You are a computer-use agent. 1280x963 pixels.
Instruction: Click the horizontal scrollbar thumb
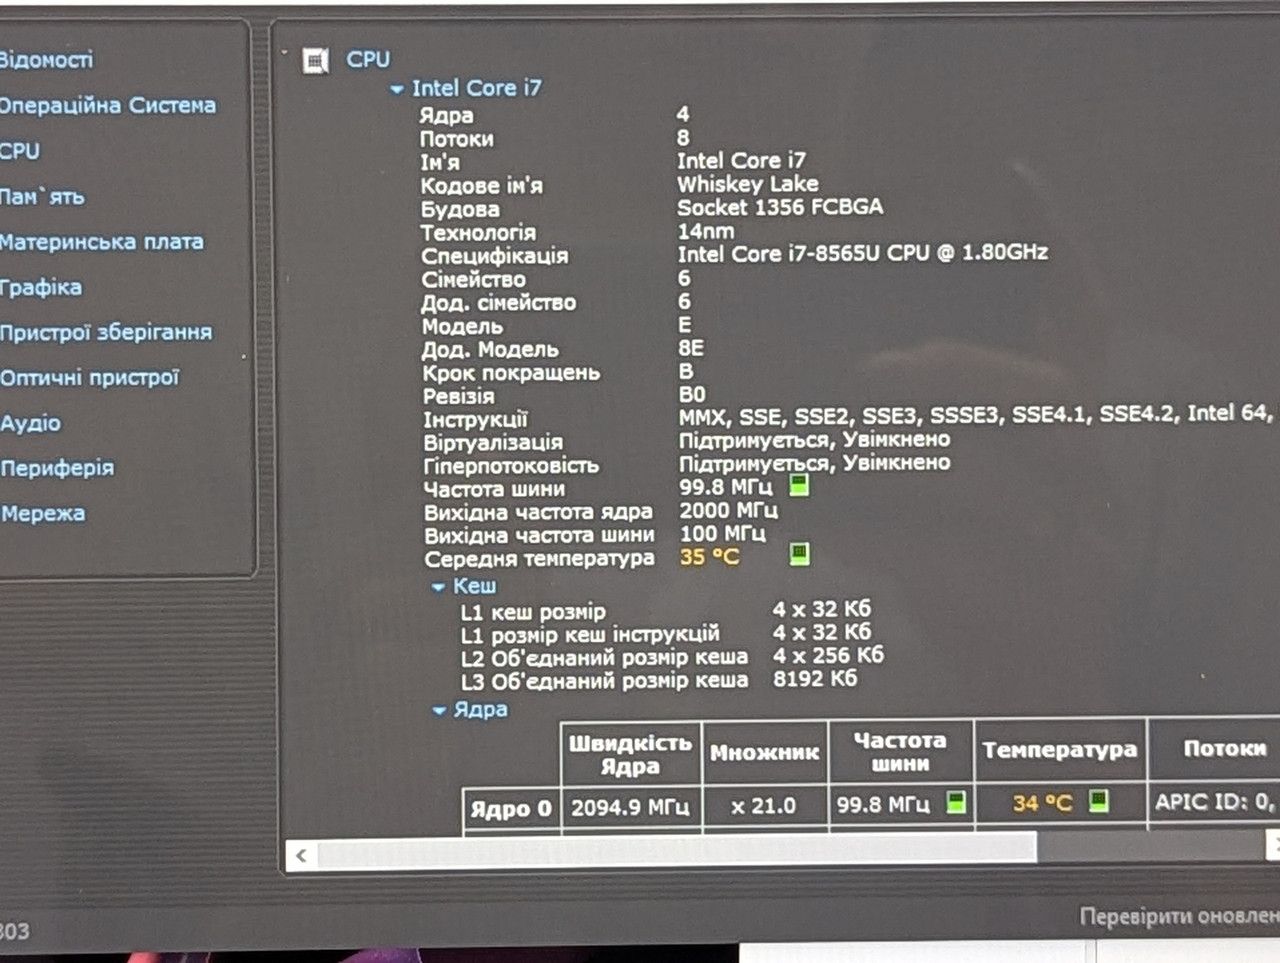(x=677, y=851)
